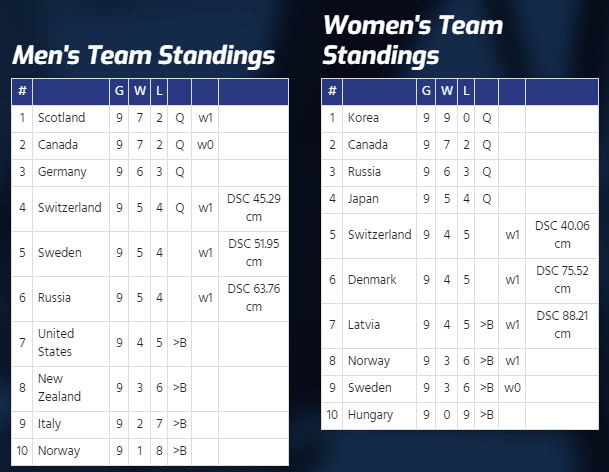Select Germany row in men's table

[150, 172]
